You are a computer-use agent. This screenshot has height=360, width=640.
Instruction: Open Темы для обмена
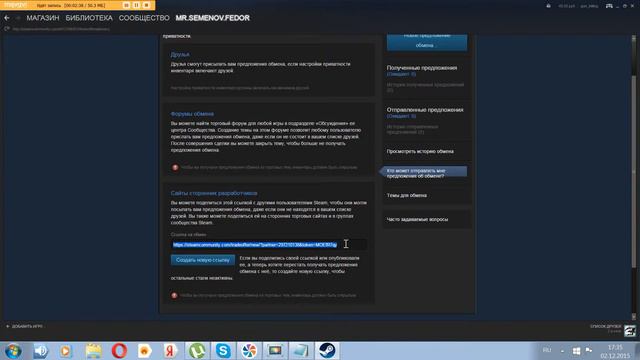[x=407, y=196]
